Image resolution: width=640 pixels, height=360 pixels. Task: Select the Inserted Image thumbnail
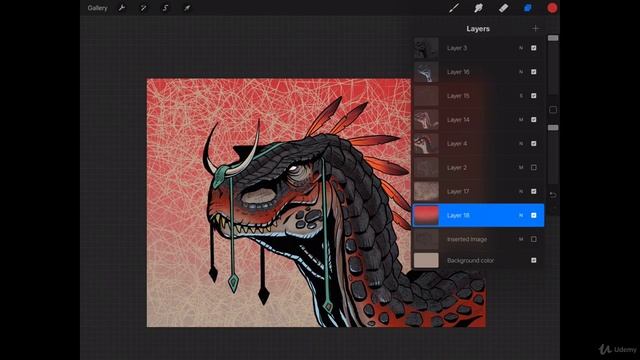(x=426, y=239)
